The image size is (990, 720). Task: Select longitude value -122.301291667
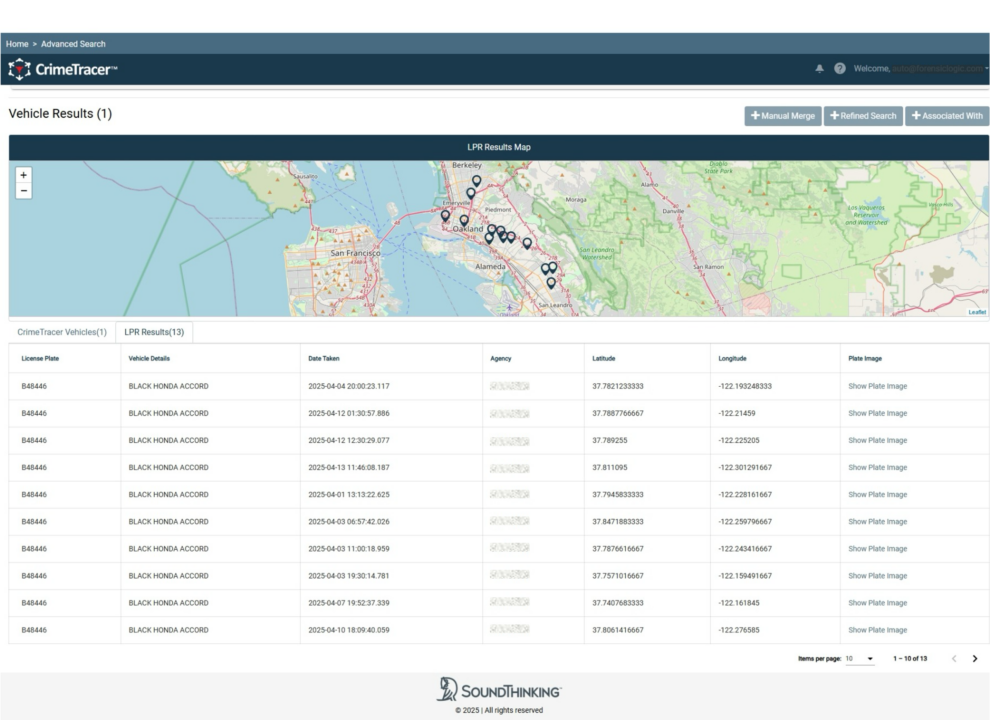coord(745,468)
